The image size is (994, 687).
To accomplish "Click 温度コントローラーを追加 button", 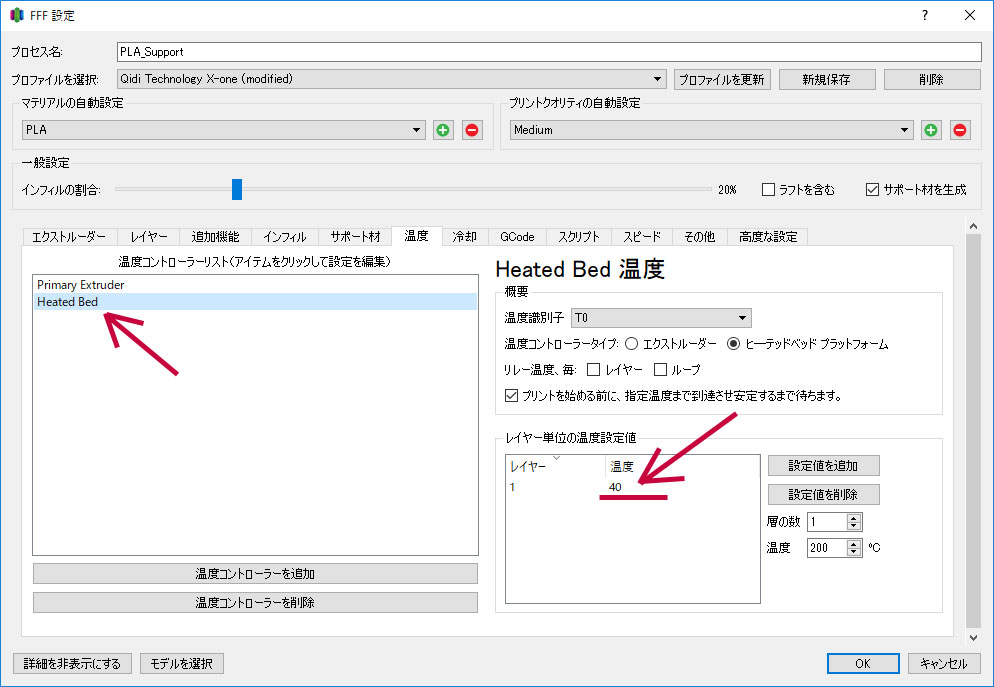I will [255, 574].
